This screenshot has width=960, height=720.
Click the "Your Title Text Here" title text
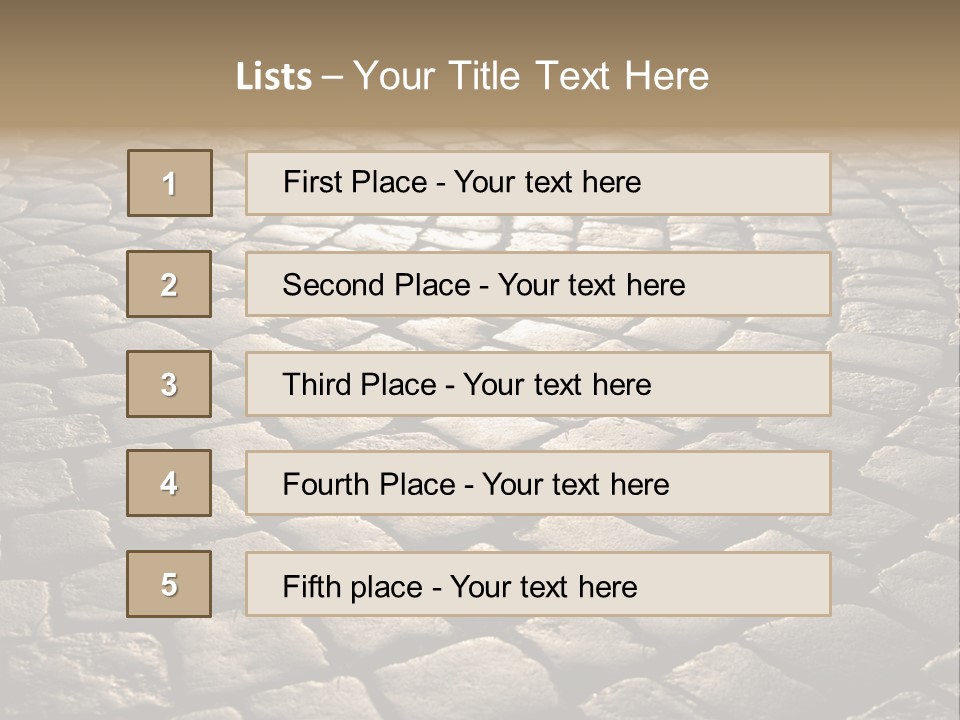(x=531, y=76)
